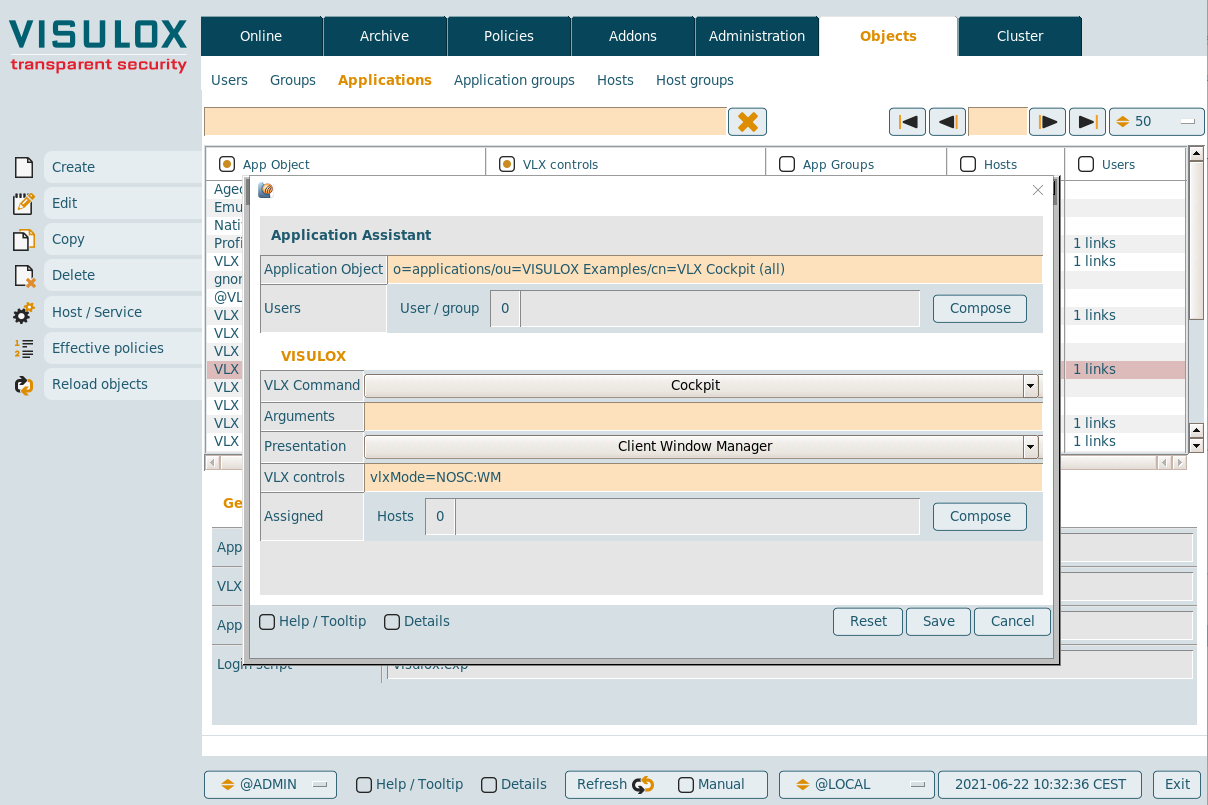
Task: Click the Copy icon in sidebar
Action: point(24,240)
